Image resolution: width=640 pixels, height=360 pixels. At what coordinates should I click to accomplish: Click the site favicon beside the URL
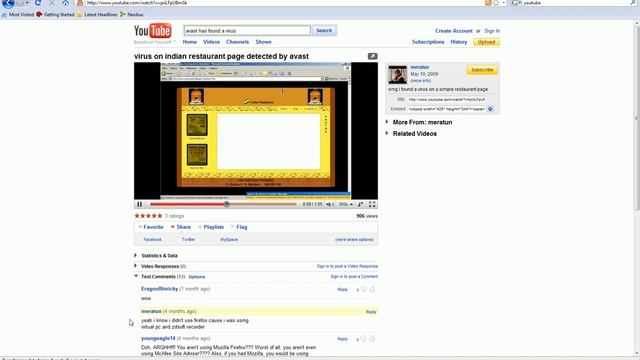point(80,3)
